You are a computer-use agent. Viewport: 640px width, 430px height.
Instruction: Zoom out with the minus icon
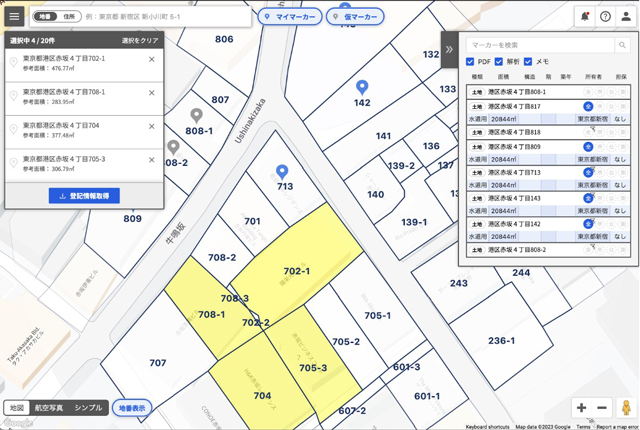pyautogui.click(x=602, y=407)
